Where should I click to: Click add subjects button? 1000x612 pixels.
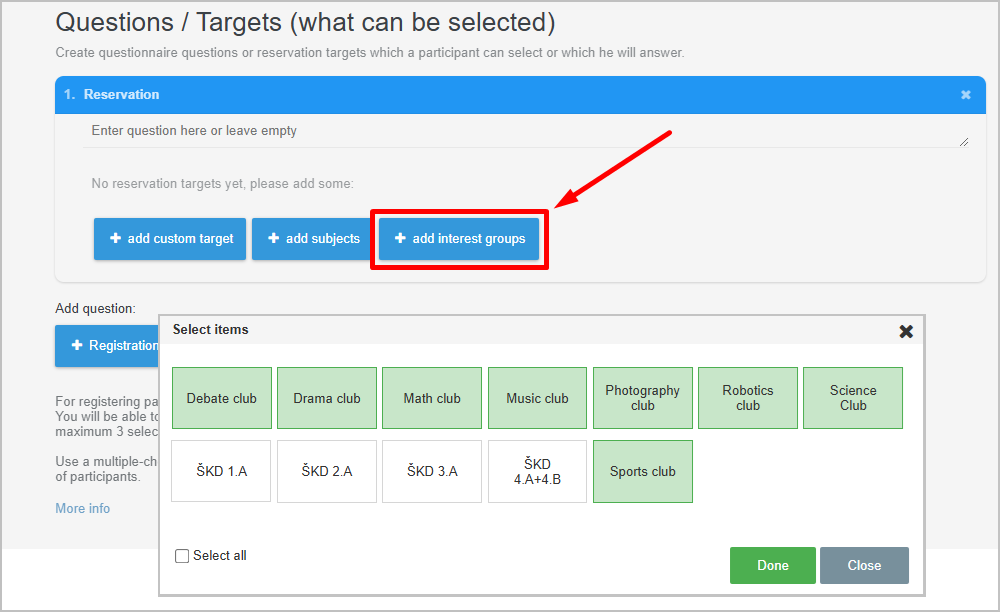tap(311, 239)
